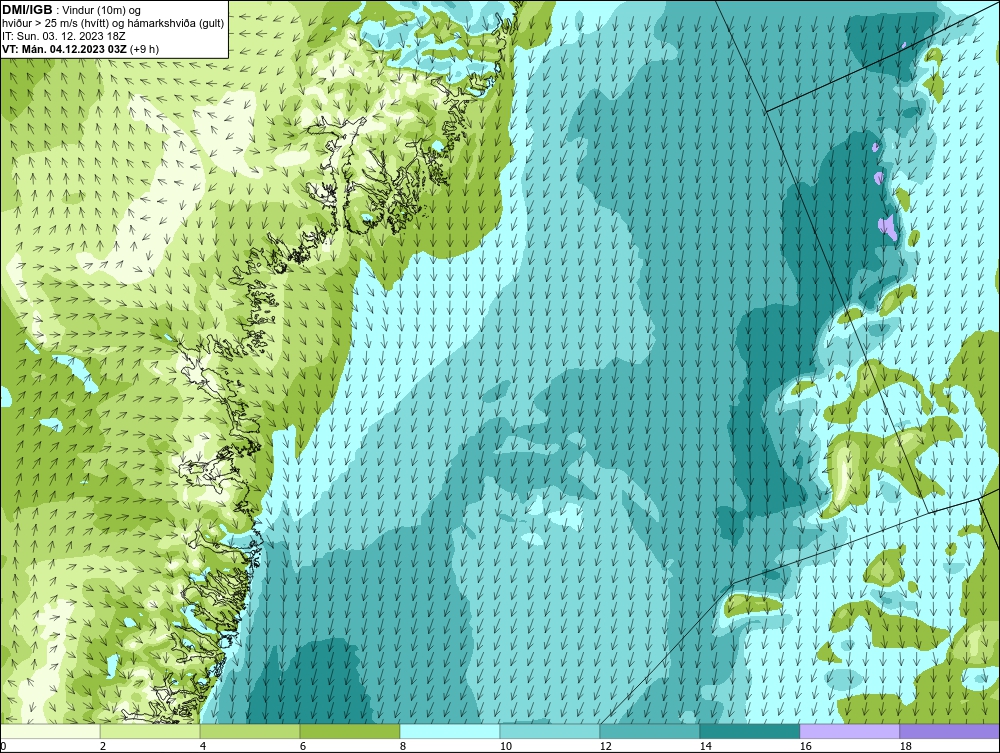1000x753 pixels.
Task: Click the 4–6 m/s green legend swatch
Action: [x=250, y=731]
